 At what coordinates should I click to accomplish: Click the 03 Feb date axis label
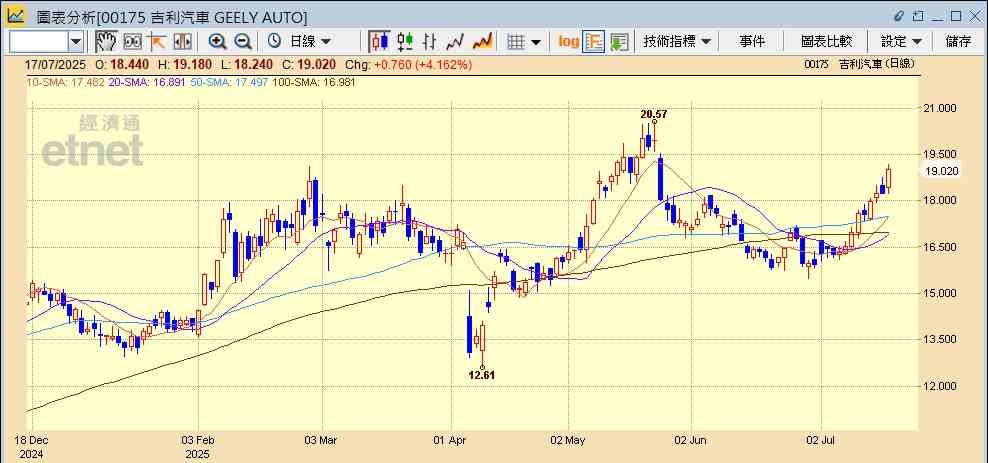tap(198, 440)
